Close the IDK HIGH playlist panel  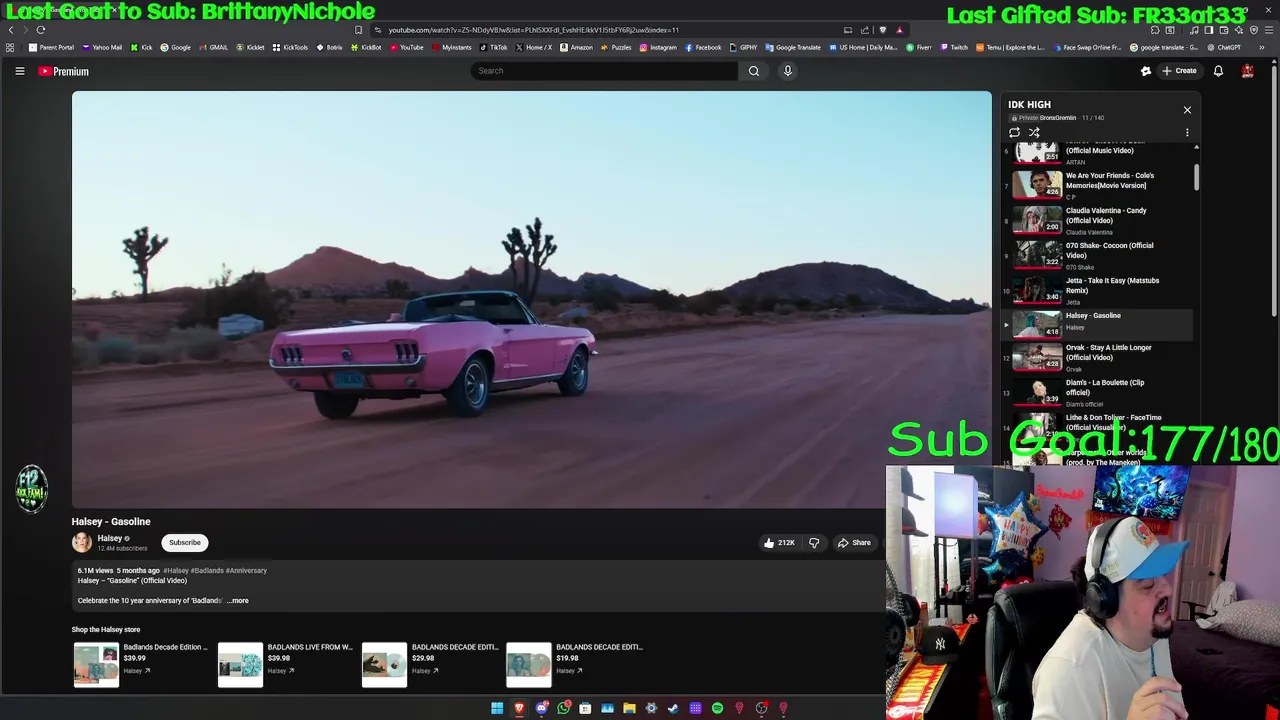1187,110
